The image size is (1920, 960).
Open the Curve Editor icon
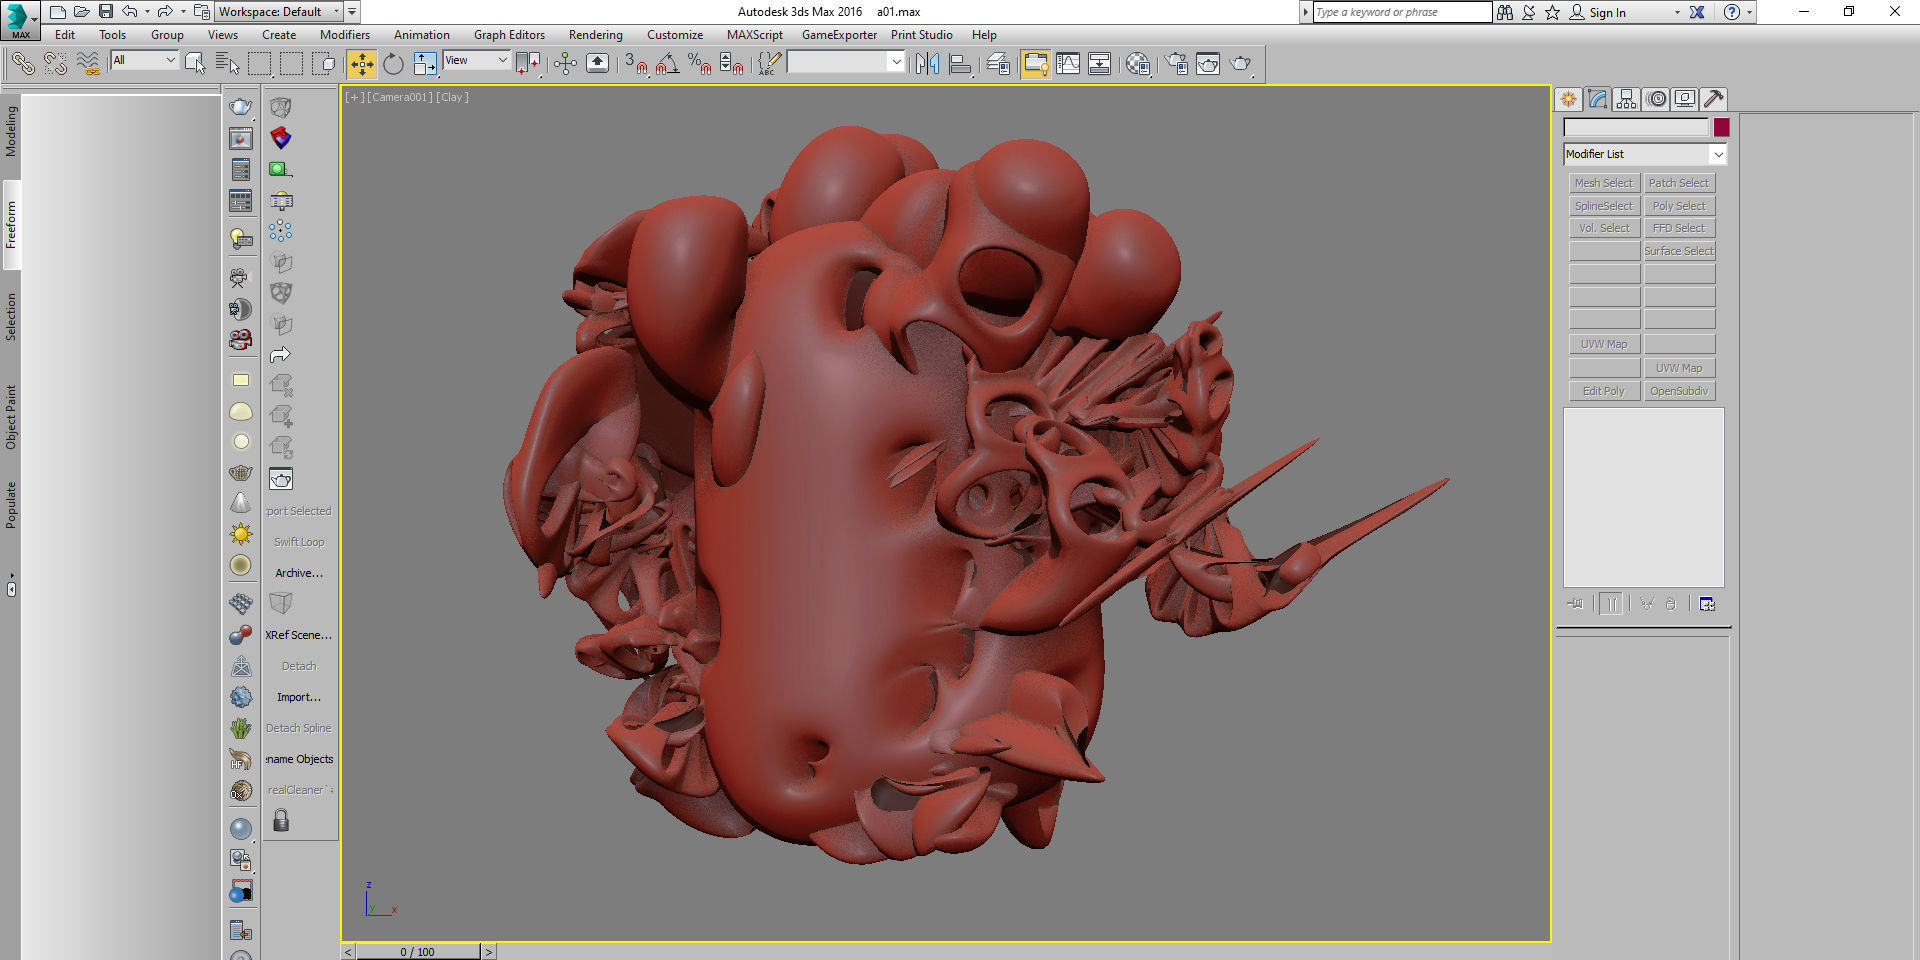click(1068, 64)
